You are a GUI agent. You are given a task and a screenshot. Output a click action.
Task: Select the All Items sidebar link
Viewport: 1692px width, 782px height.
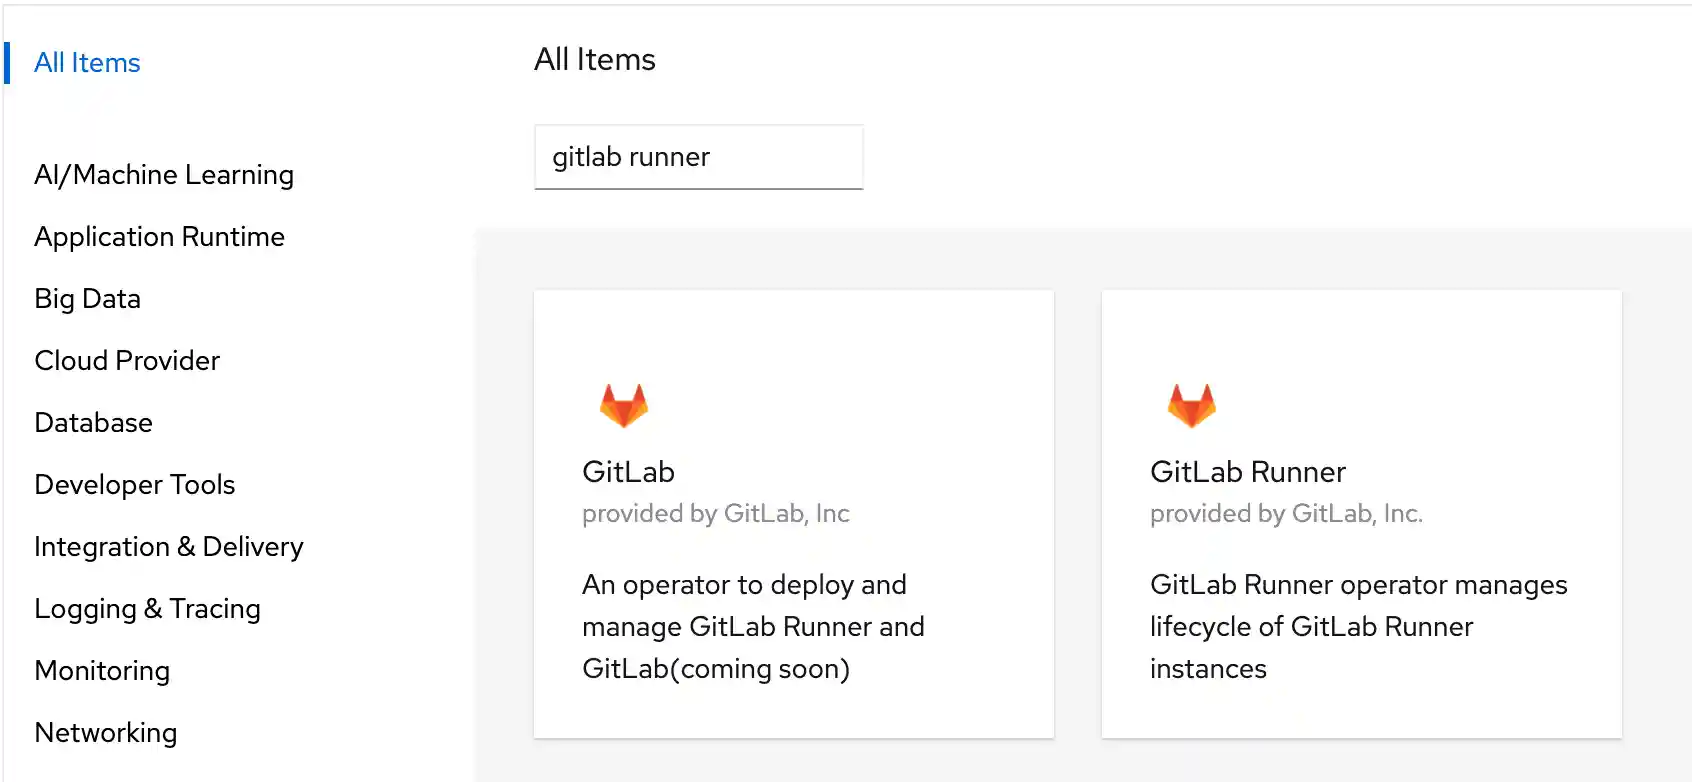[x=87, y=62]
